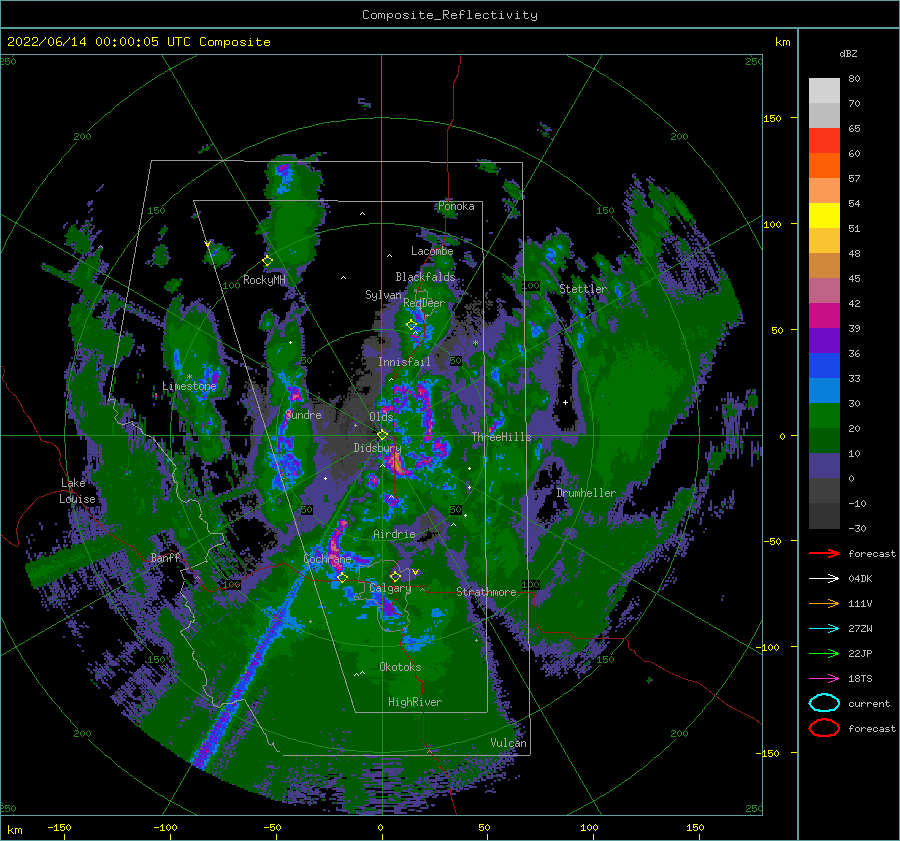Click the Okotoks label
Viewport: 900px width, 841px height.
[x=400, y=667]
